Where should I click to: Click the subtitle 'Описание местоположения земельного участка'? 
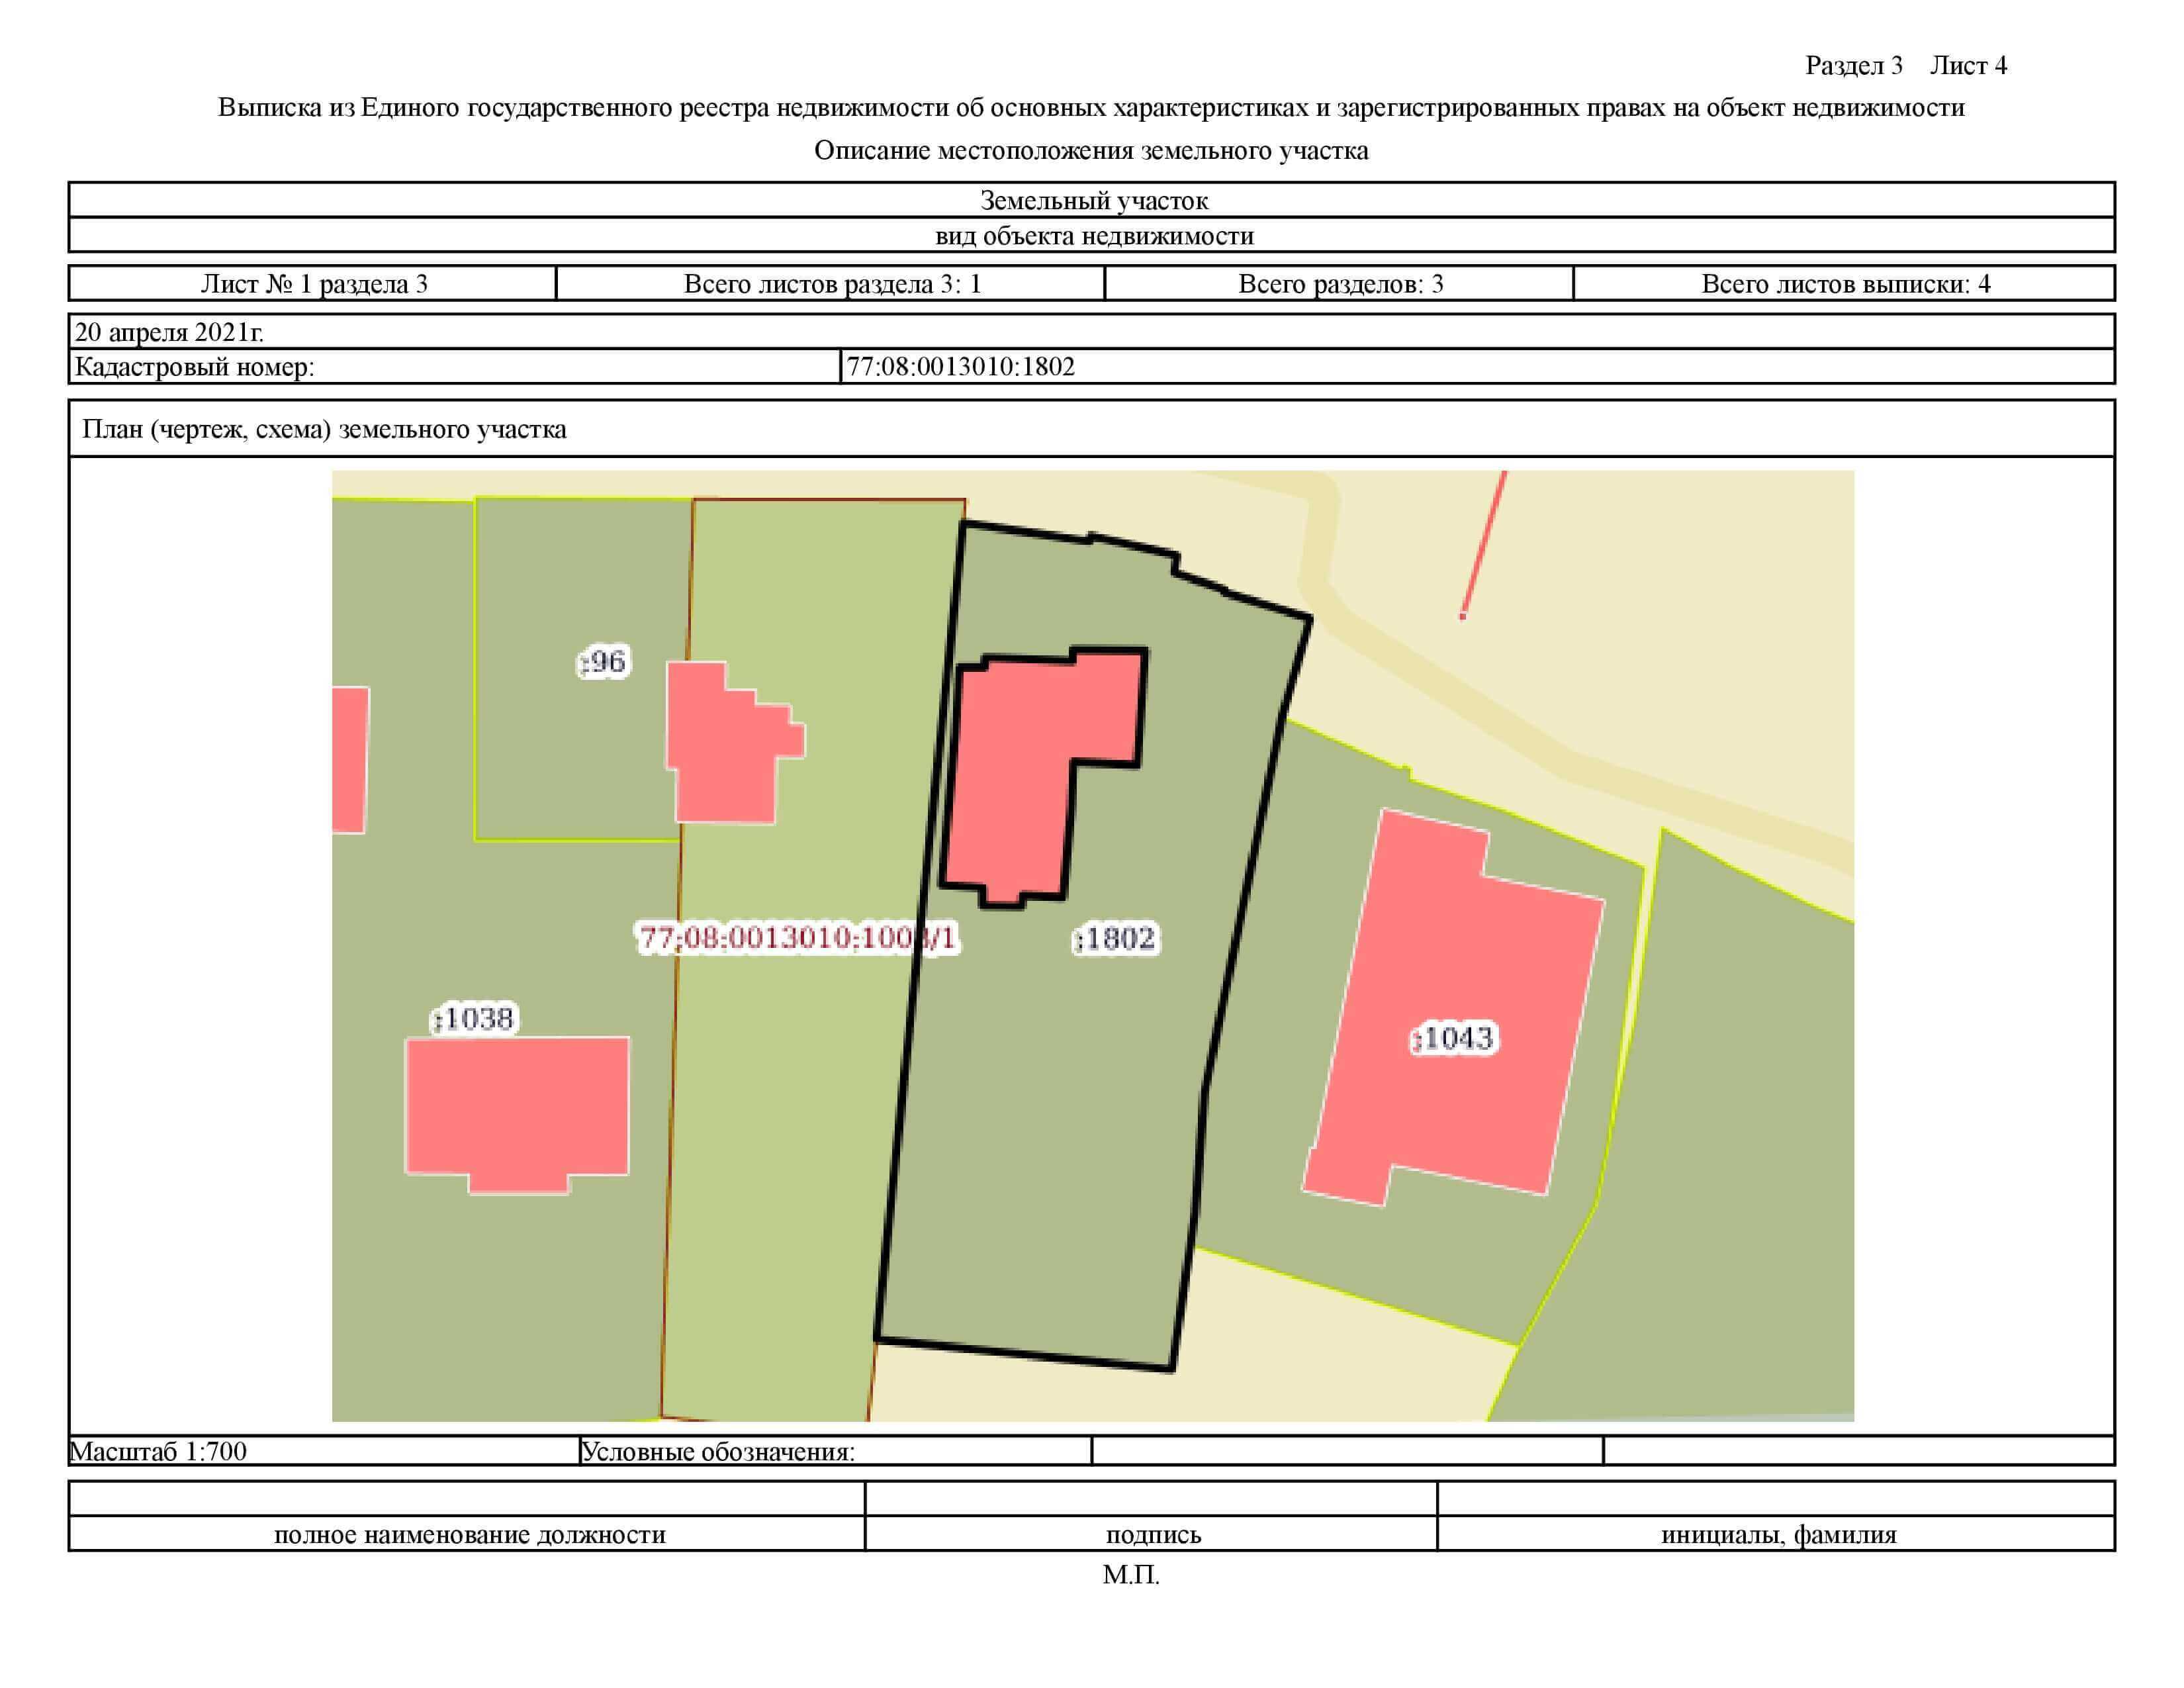point(1091,150)
